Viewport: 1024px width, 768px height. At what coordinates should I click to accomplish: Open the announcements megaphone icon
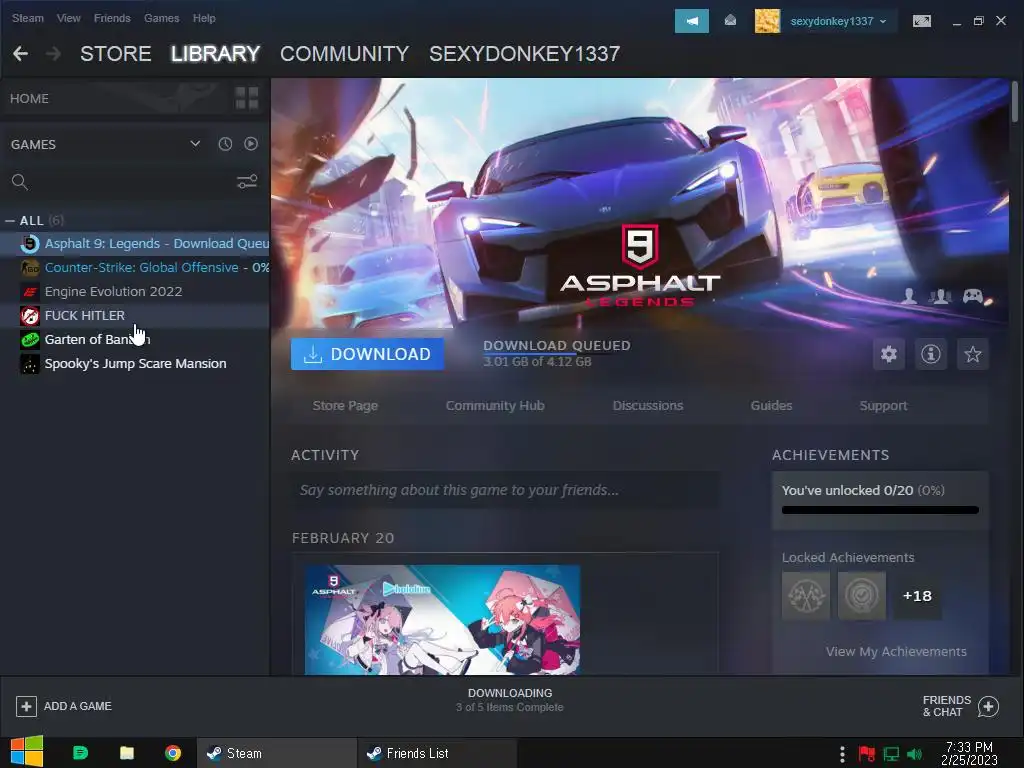click(692, 21)
